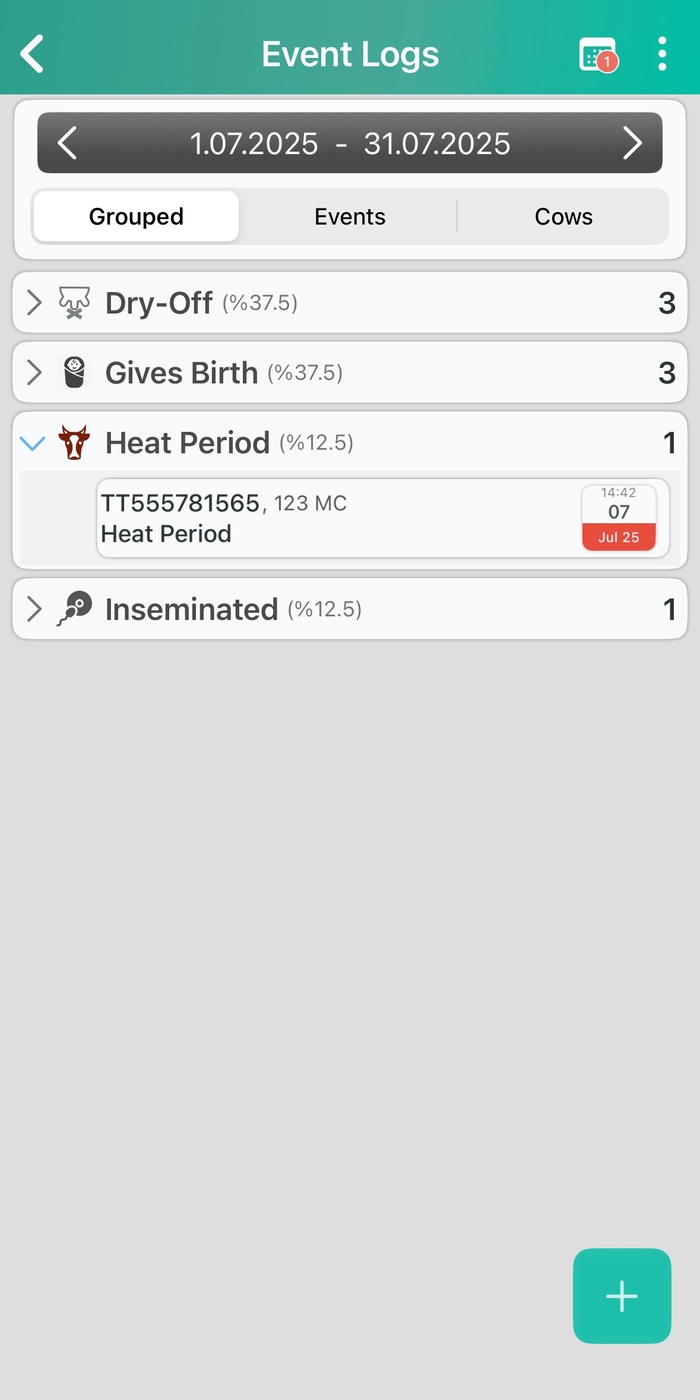700x1400 pixels.
Task: Tap the Dry-Off udder icon
Action: pos(74,302)
